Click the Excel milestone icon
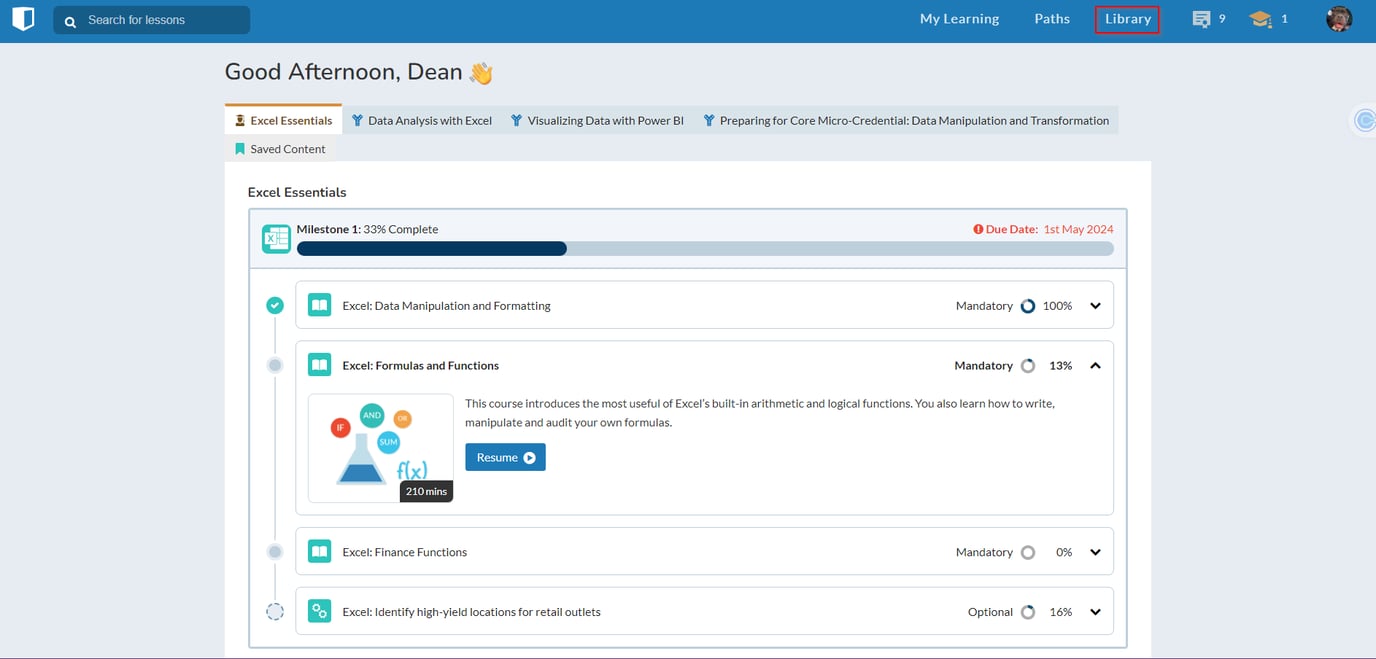The image size is (1376, 659). (276, 239)
